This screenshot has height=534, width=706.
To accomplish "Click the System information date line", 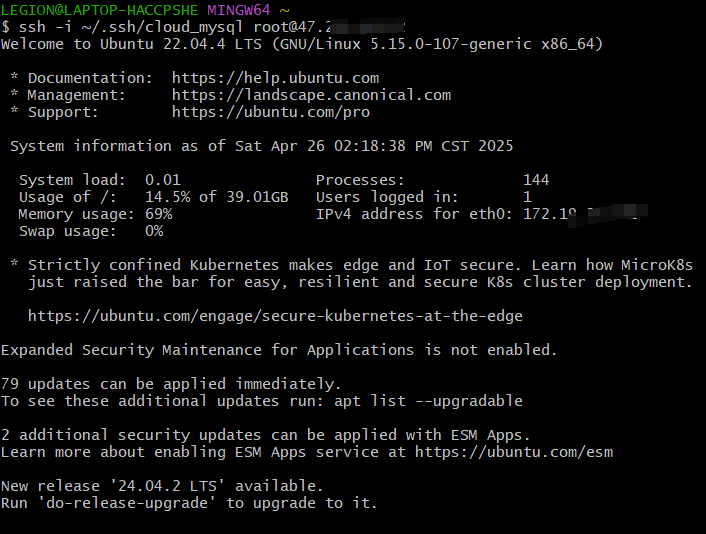I will (x=262, y=146).
